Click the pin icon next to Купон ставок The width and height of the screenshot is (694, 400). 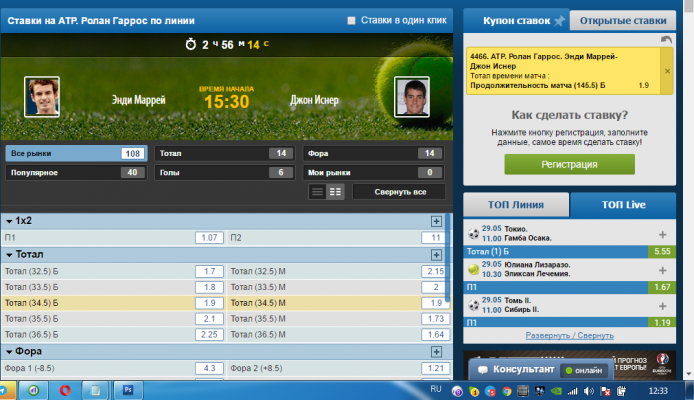[x=559, y=20]
